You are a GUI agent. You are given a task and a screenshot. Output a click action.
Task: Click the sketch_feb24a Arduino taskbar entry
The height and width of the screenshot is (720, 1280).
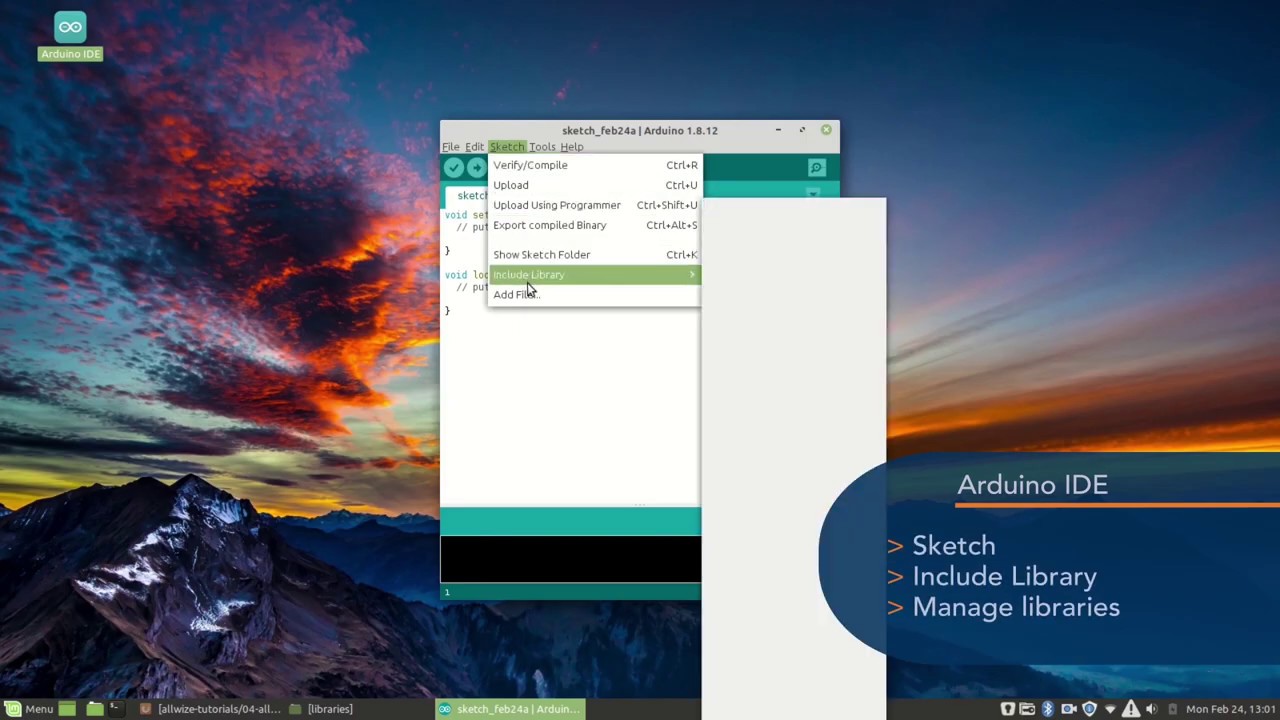(x=510, y=709)
